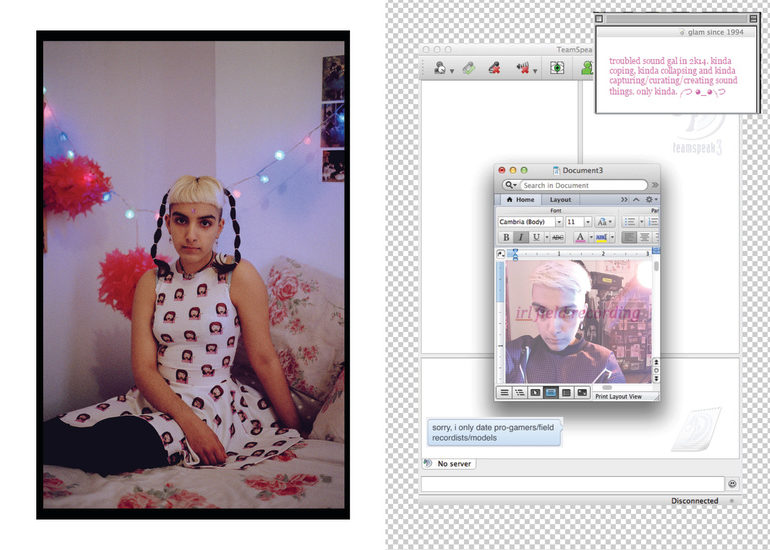
Task: Switch to Print Layout view button
Action: click(550, 393)
